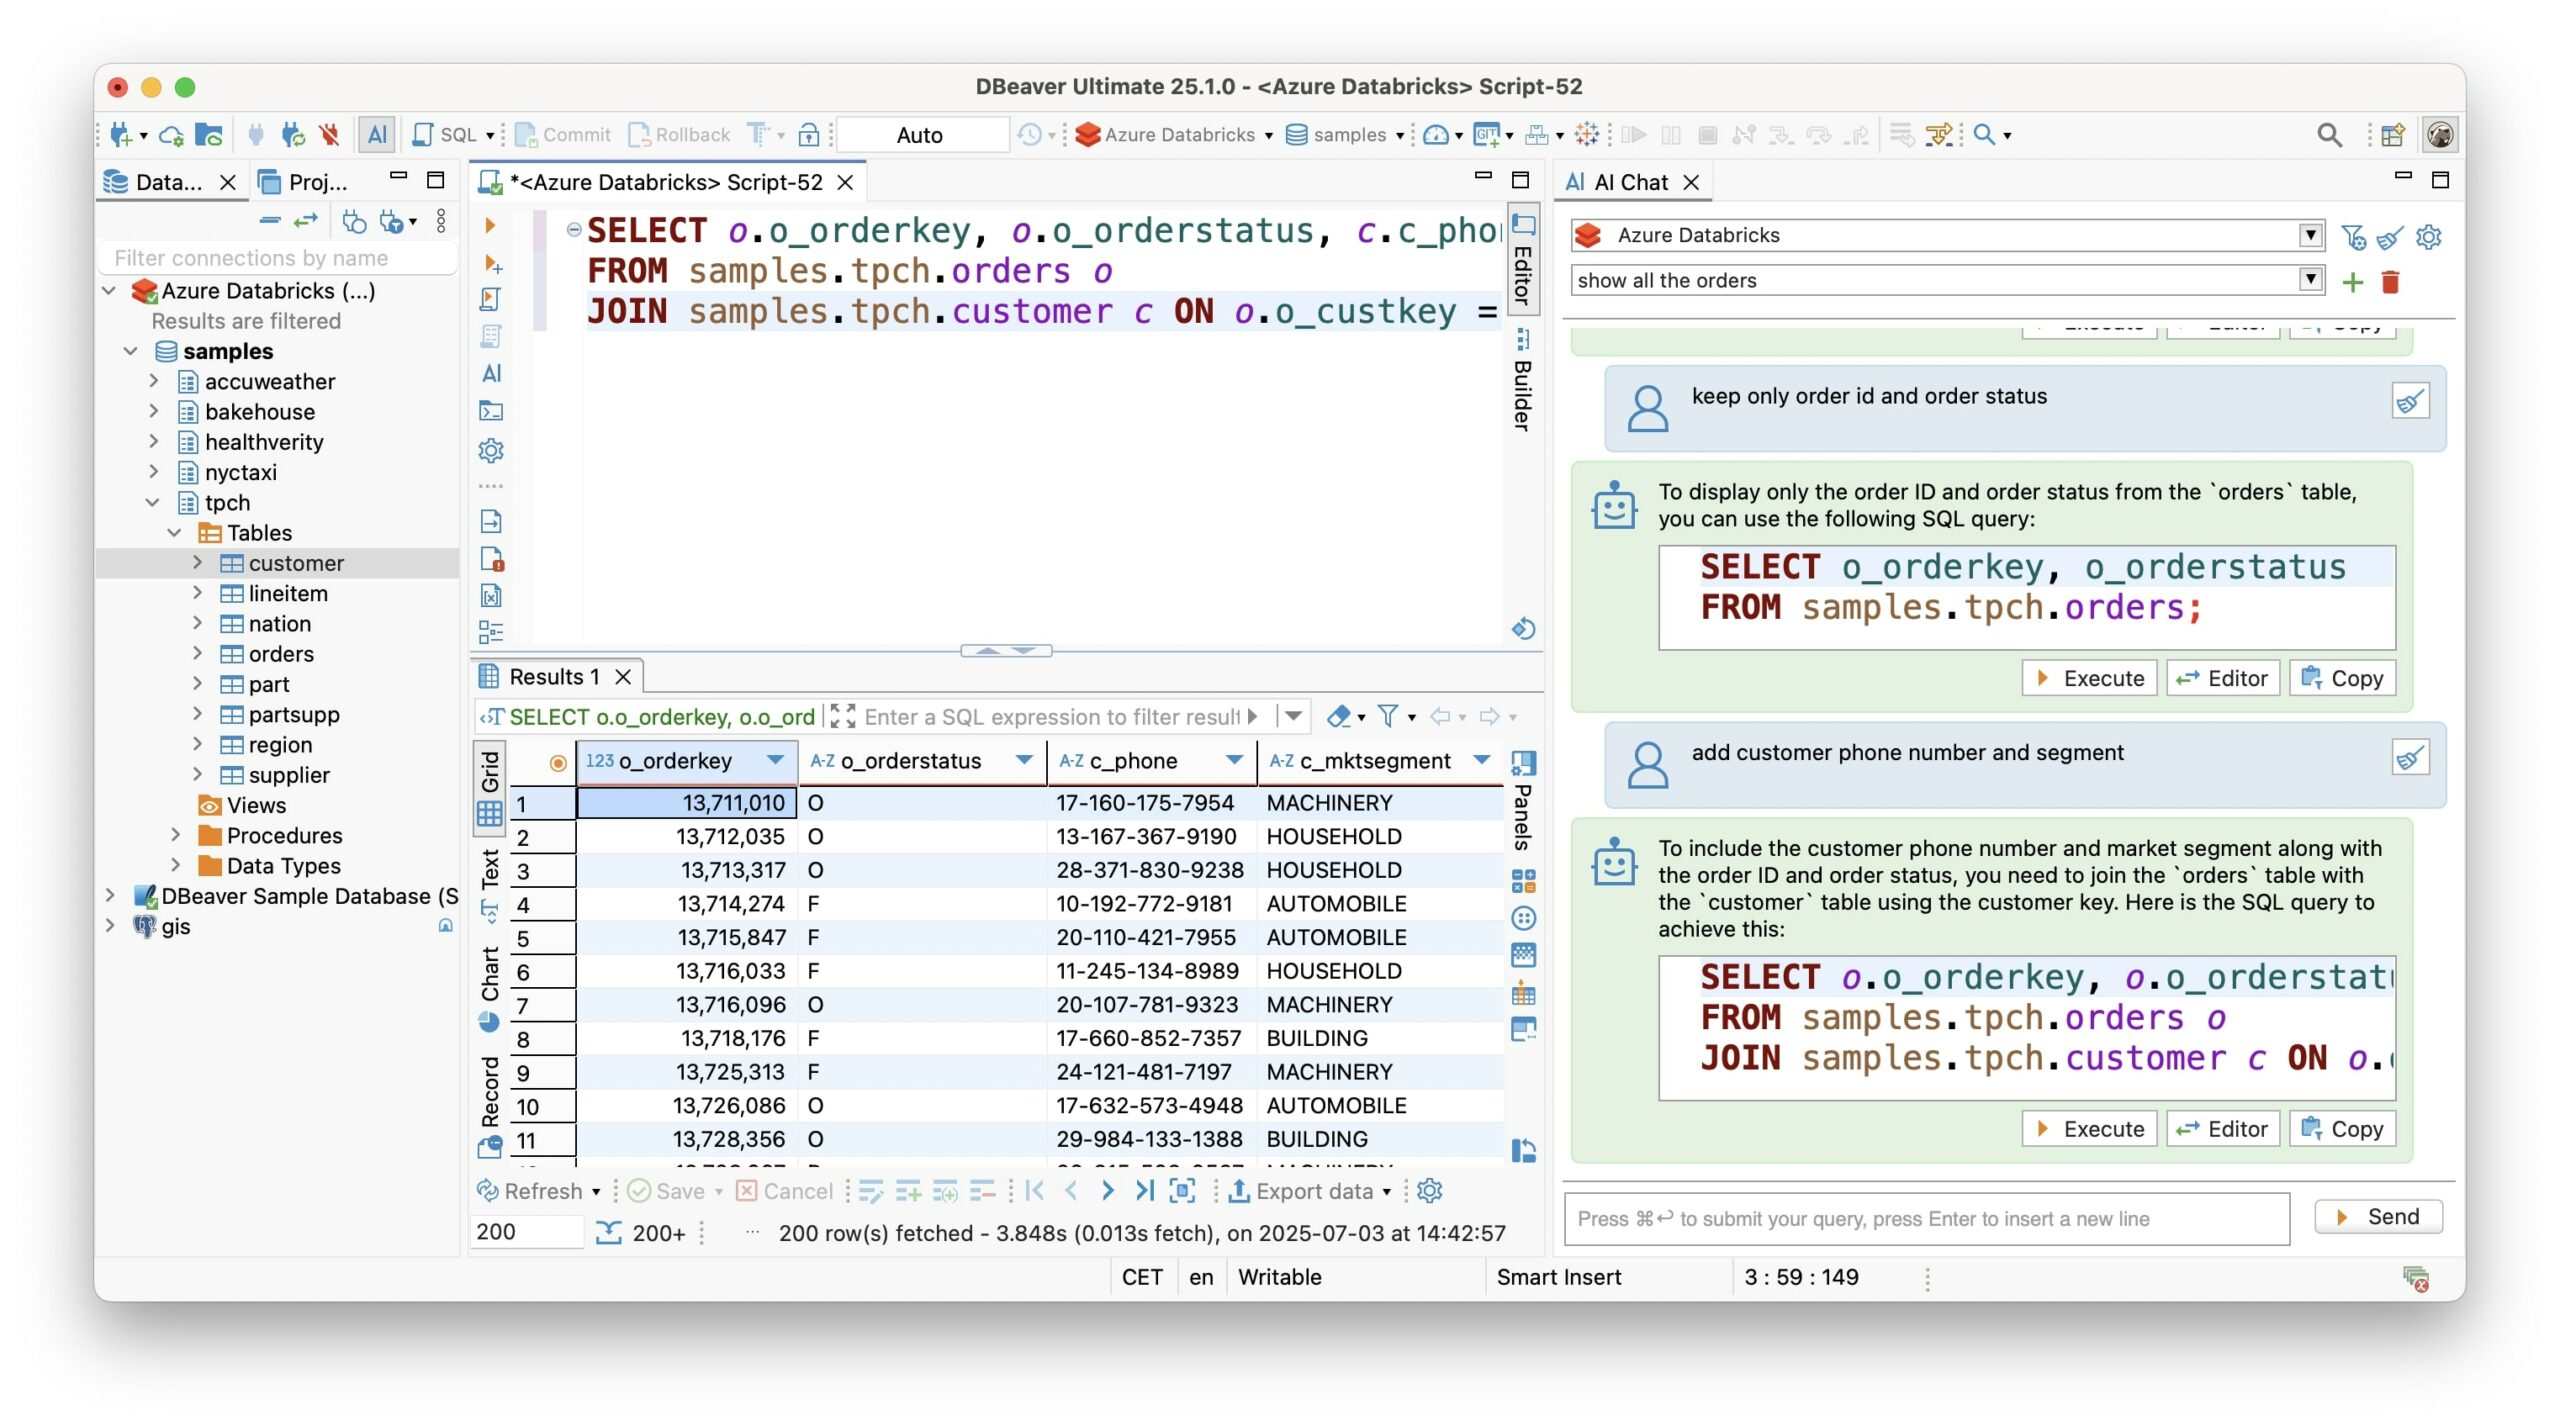
Task: Open the results custom filter icon
Action: click(1388, 716)
